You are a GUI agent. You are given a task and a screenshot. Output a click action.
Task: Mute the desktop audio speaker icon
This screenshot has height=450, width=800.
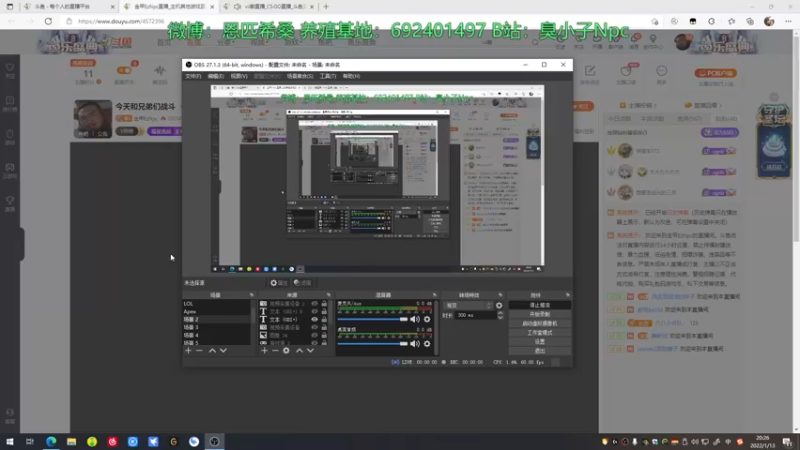point(415,344)
